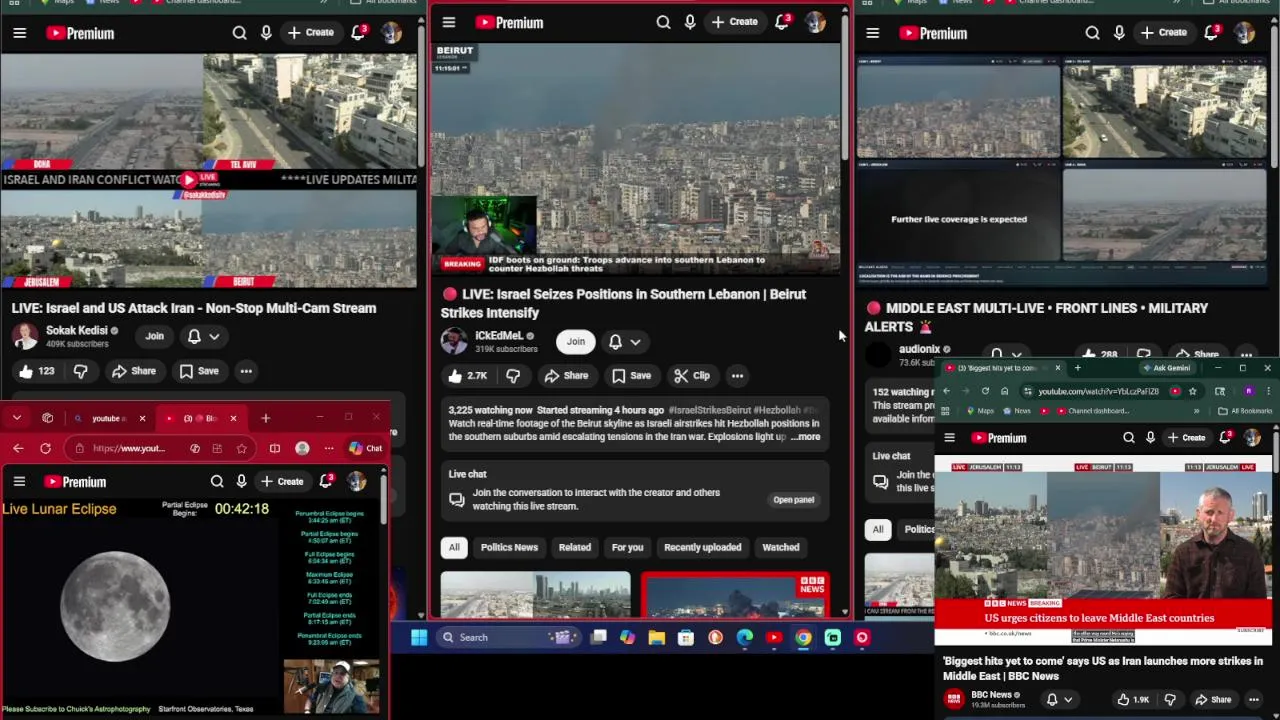Open hamburger menu in BBC News Chrome window
This screenshot has height=720, width=1280.
pos(949,437)
